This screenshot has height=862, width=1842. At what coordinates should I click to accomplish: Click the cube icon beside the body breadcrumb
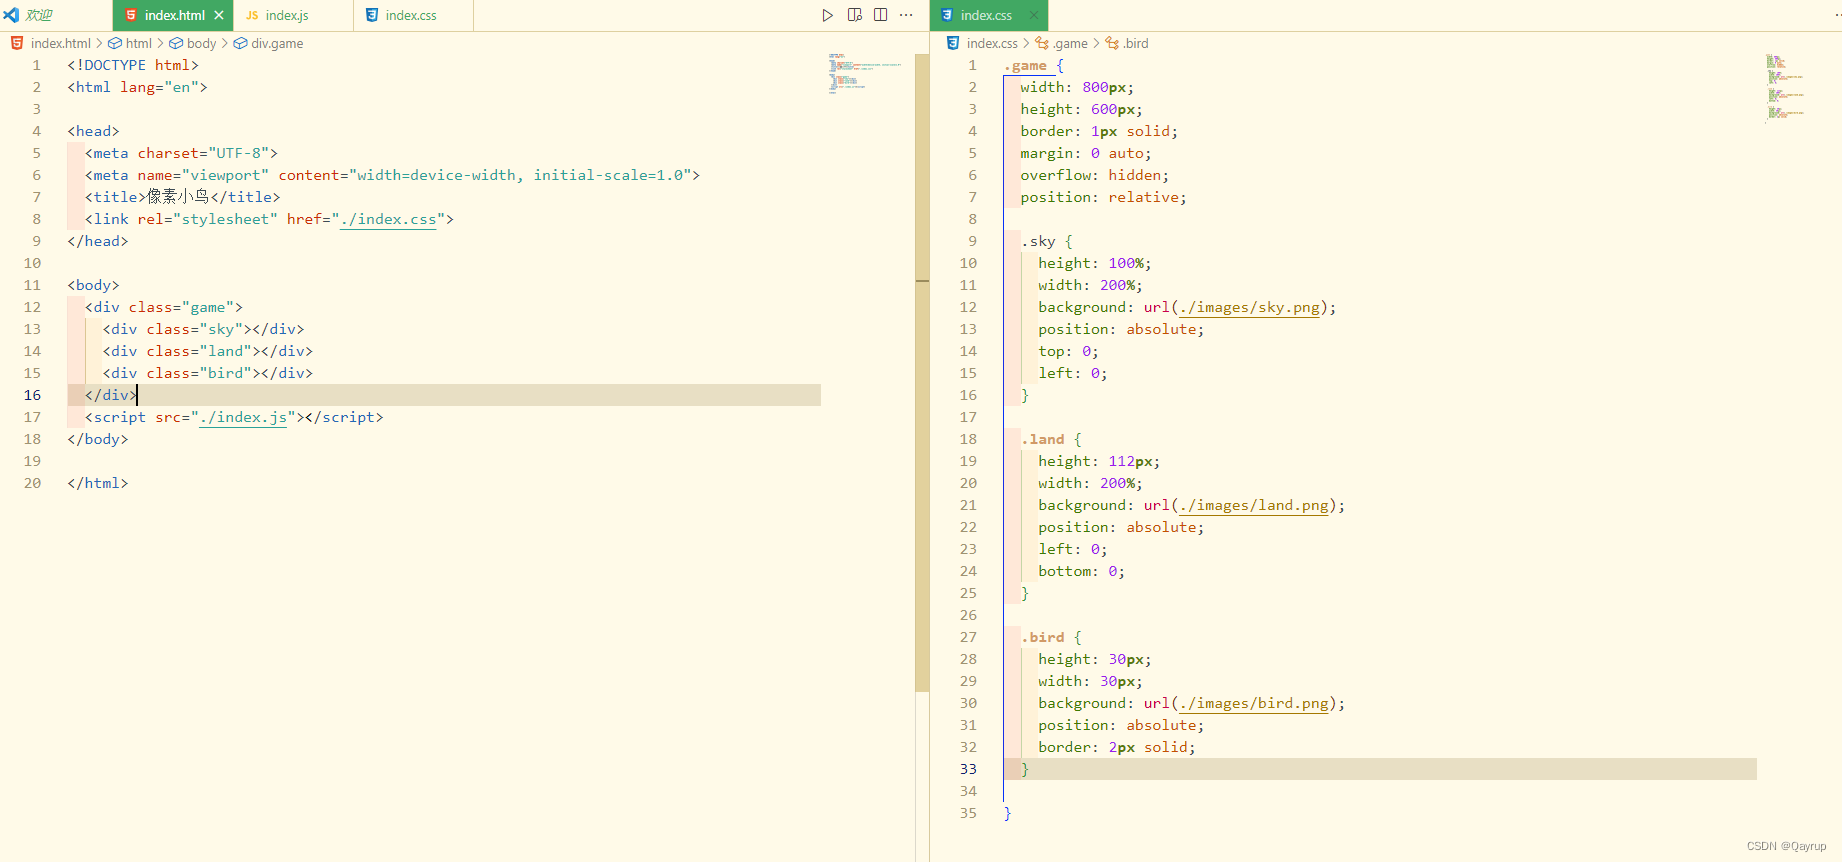point(176,43)
